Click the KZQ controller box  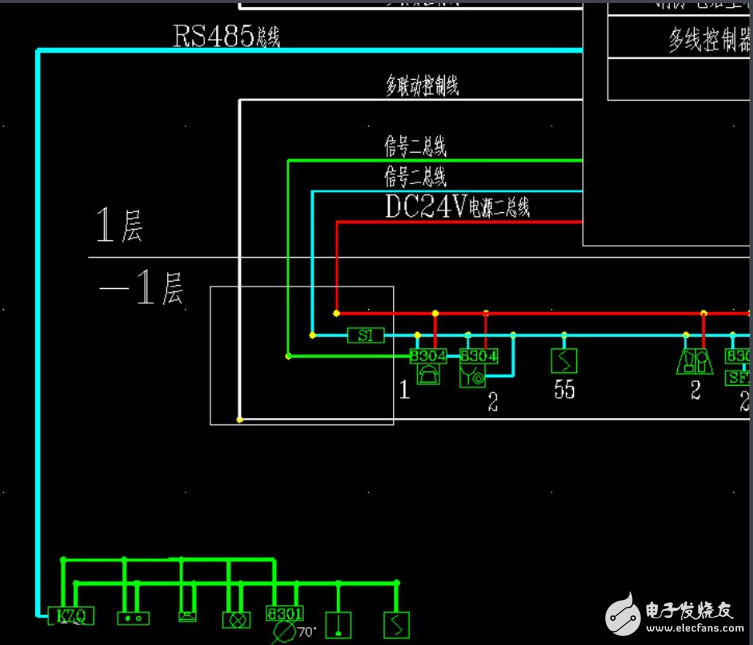point(71,616)
